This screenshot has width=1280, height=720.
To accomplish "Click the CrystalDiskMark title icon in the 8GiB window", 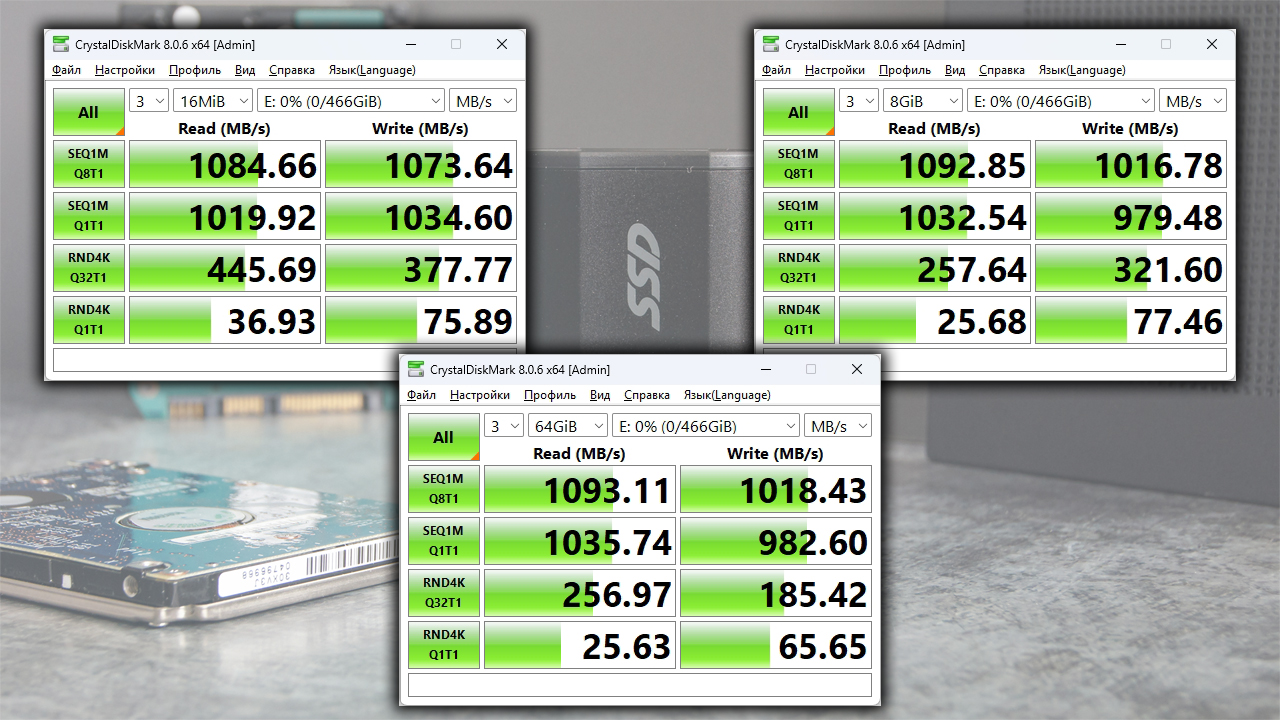I will (x=771, y=44).
